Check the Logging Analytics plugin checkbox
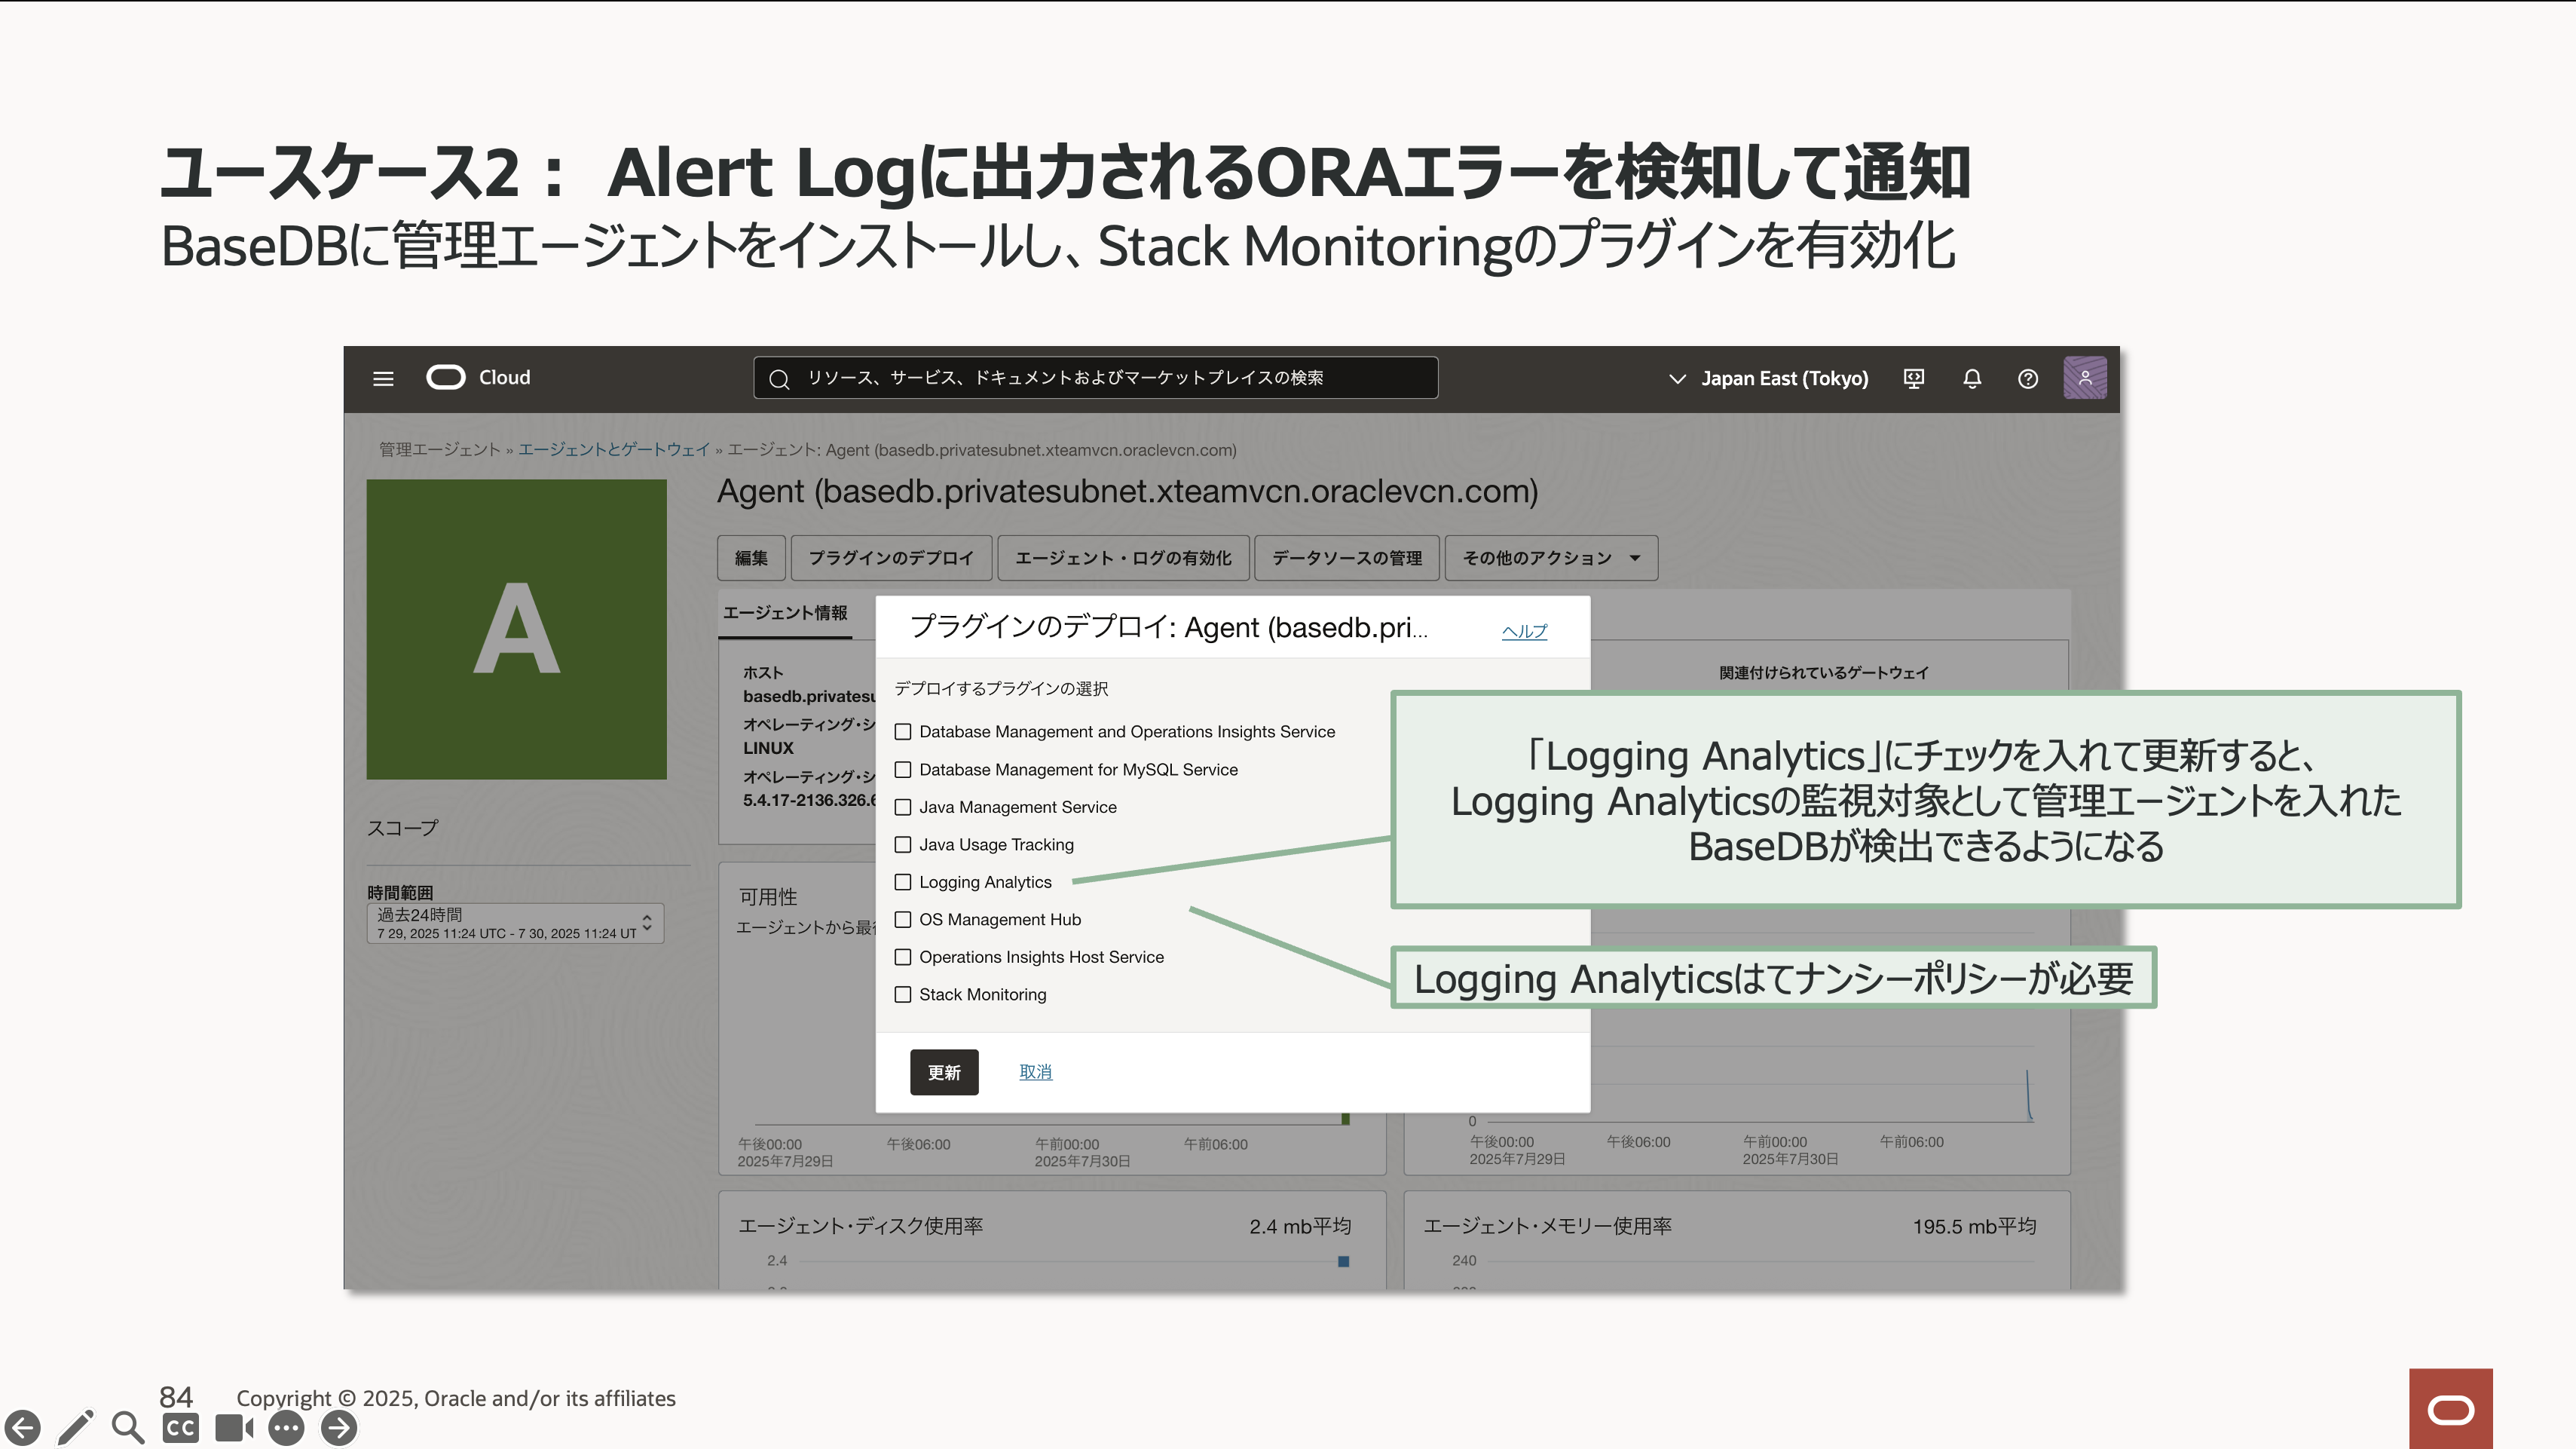 (903, 882)
